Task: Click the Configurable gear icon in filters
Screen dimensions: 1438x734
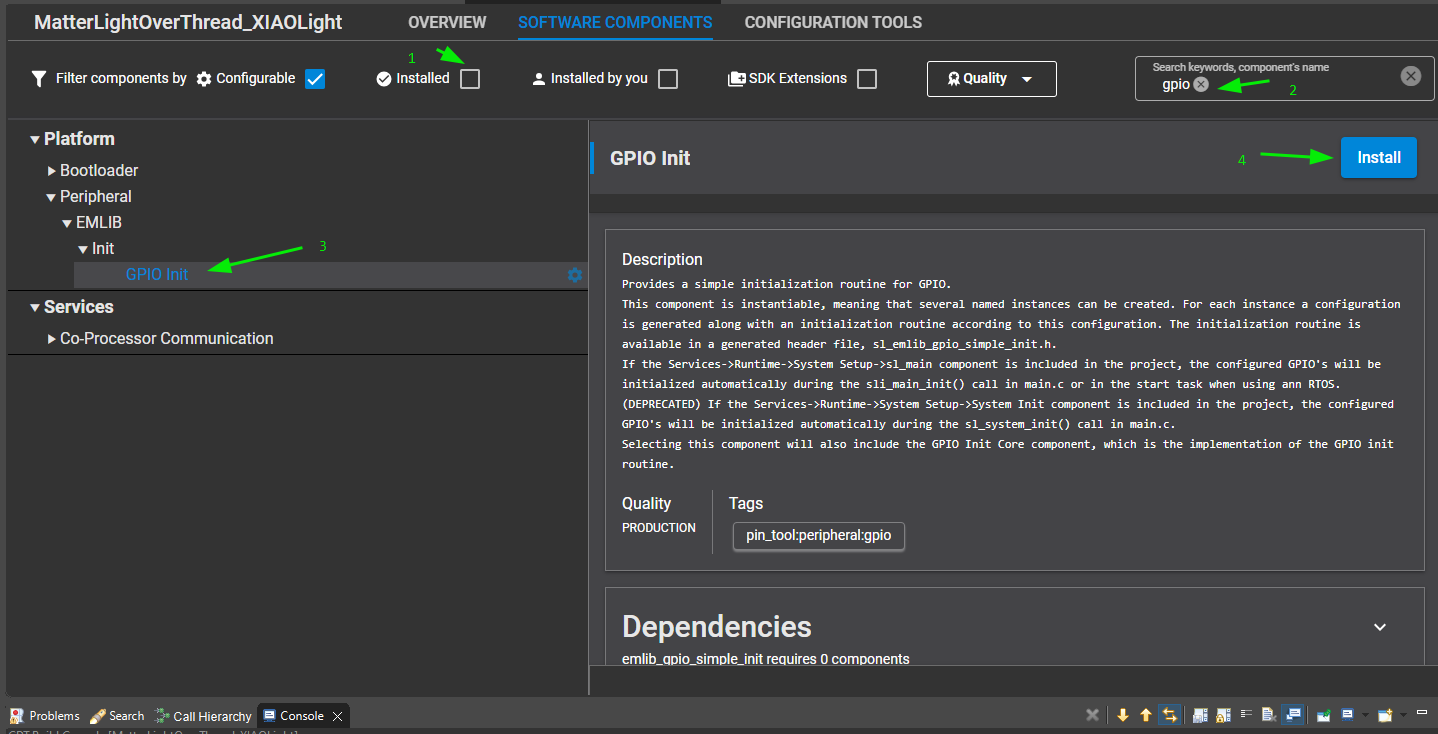Action: 204,78
